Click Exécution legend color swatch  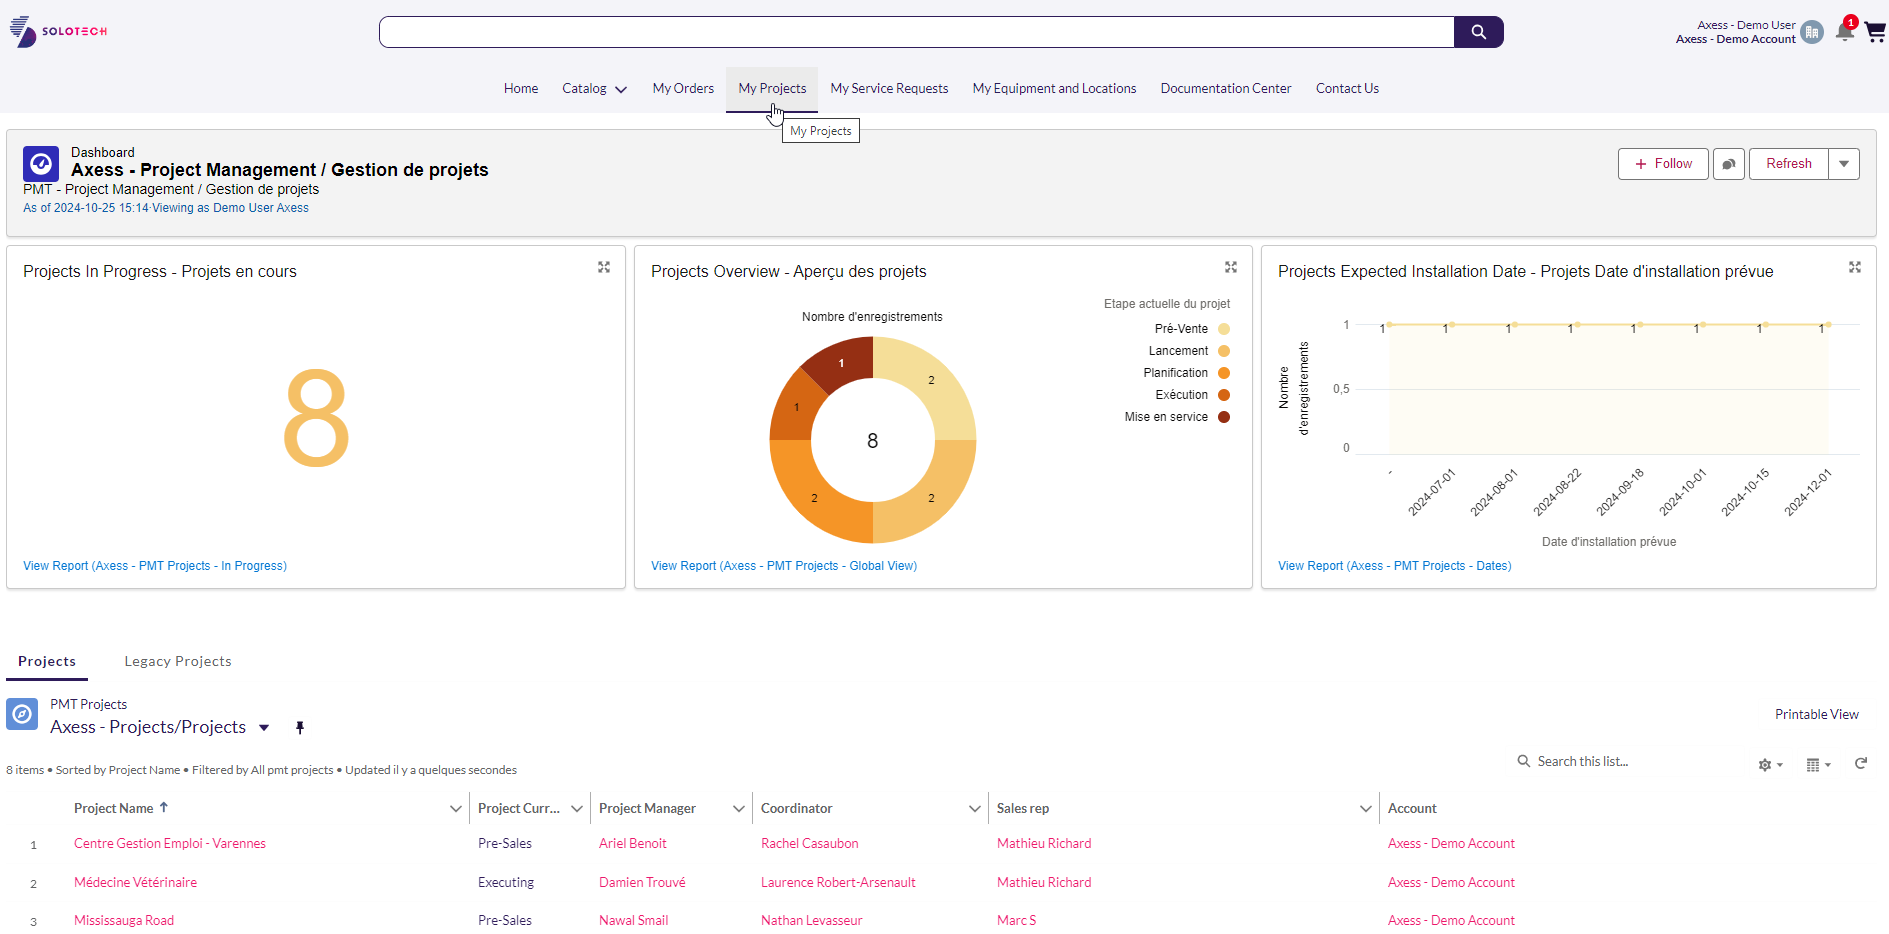pos(1224,395)
